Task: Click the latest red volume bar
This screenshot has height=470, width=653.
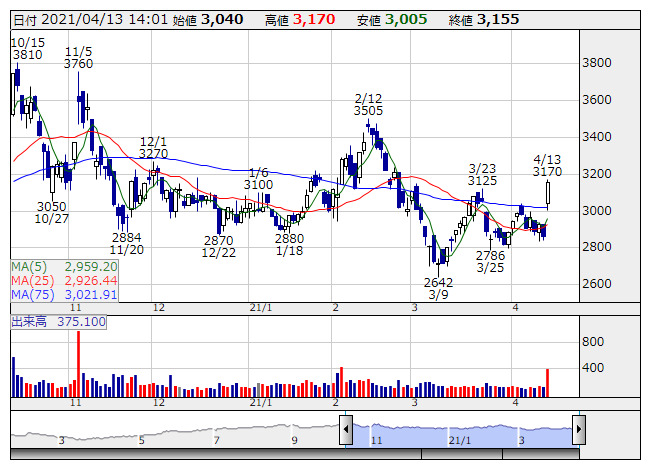Action: coord(547,383)
